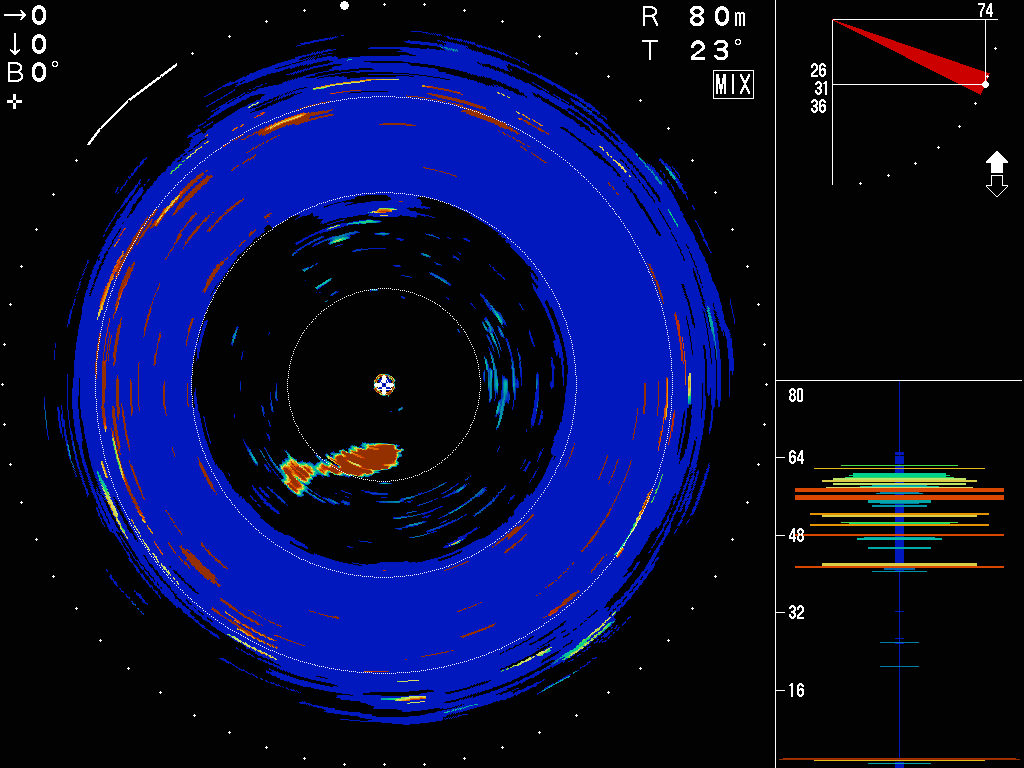Click the white north marker dot at top

pos(344,6)
